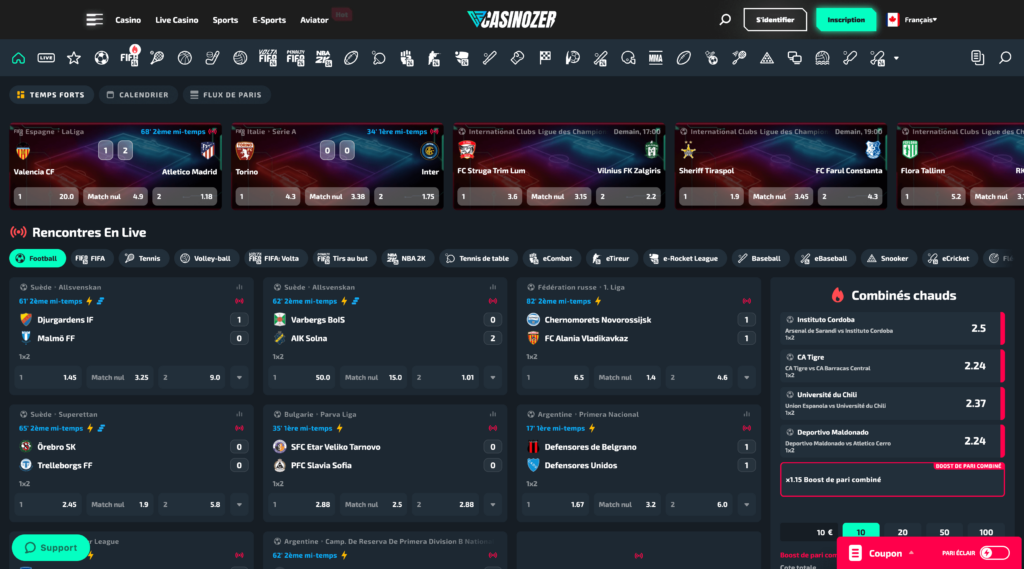The height and width of the screenshot is (569, 1024).
Task: Select the 50 stake amount button
Action: point(944,532)
